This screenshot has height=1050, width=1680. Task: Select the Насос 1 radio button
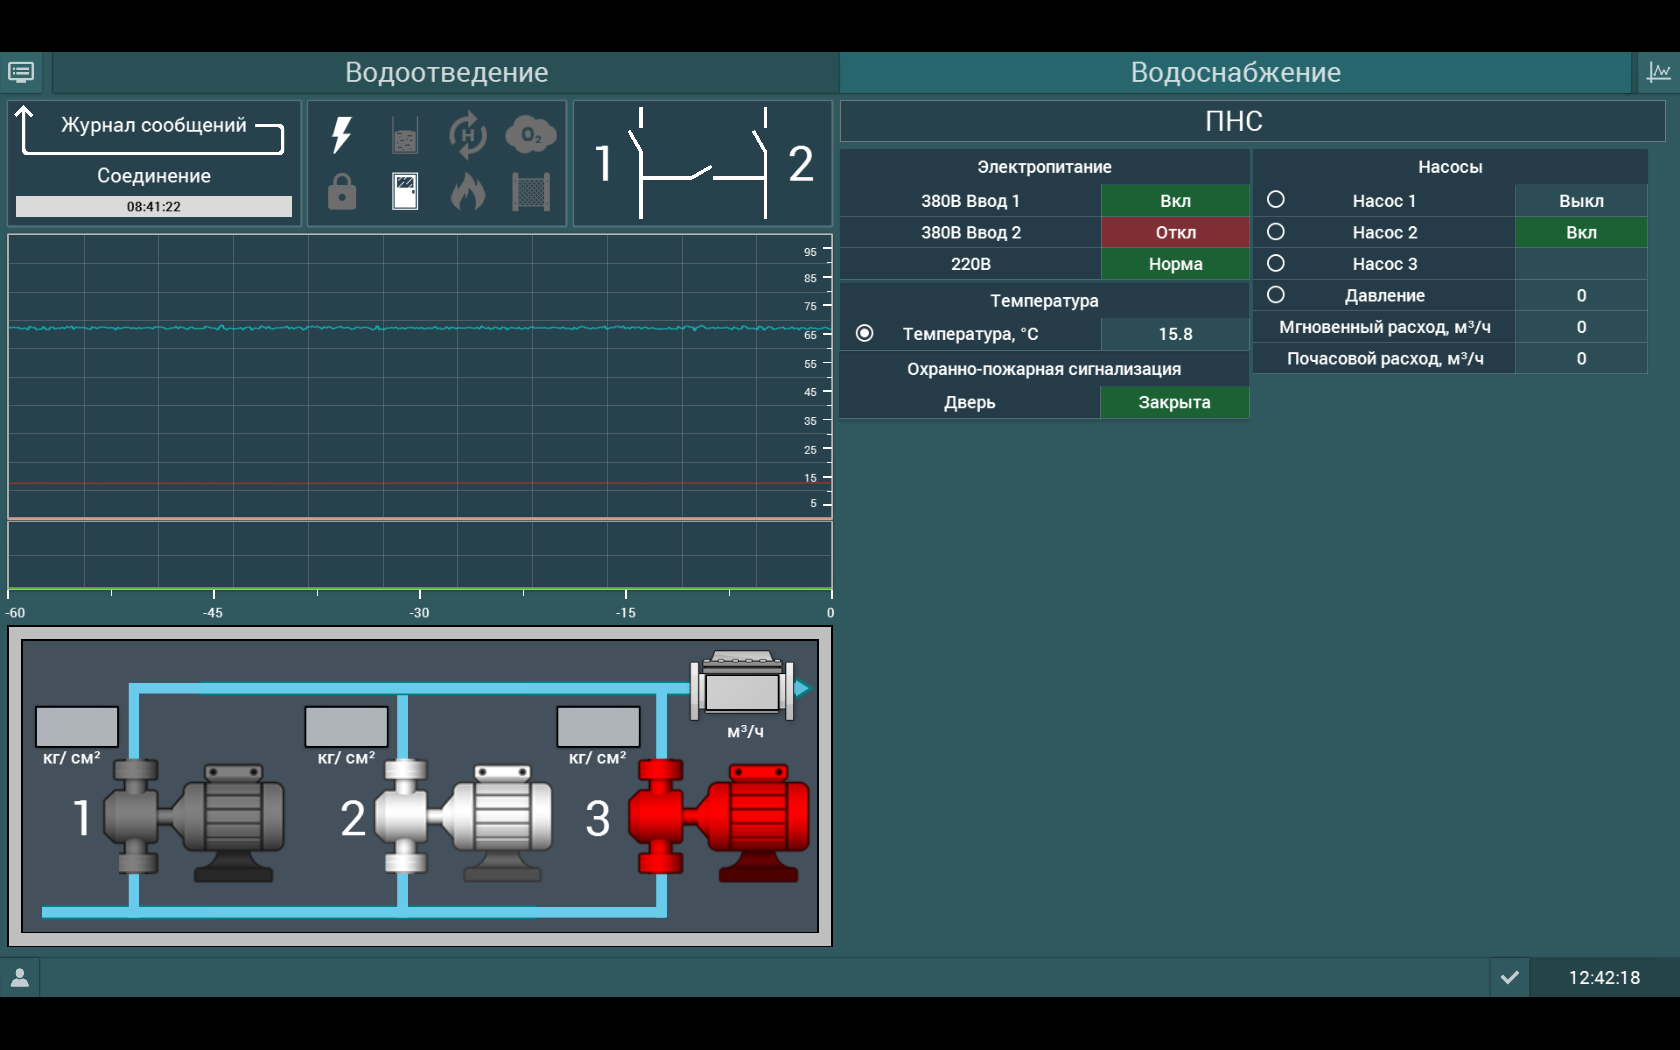(x=1276, y=200)
